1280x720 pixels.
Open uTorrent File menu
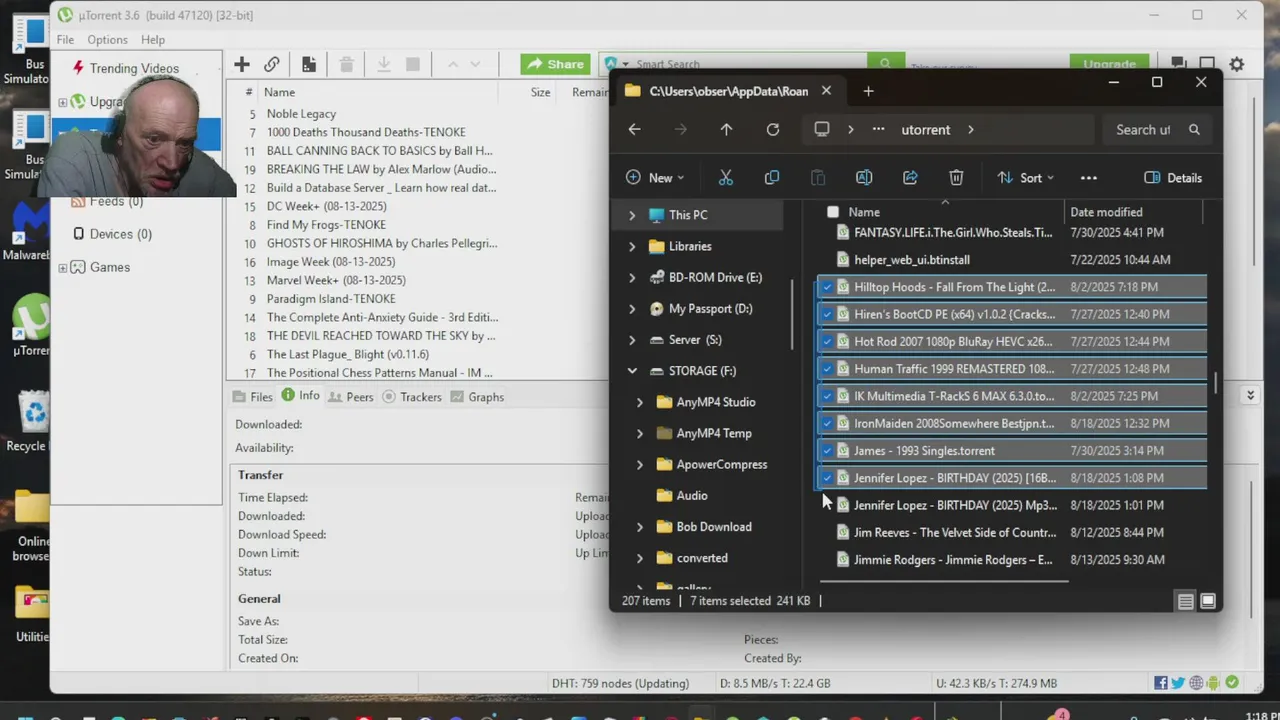point(65,40)
